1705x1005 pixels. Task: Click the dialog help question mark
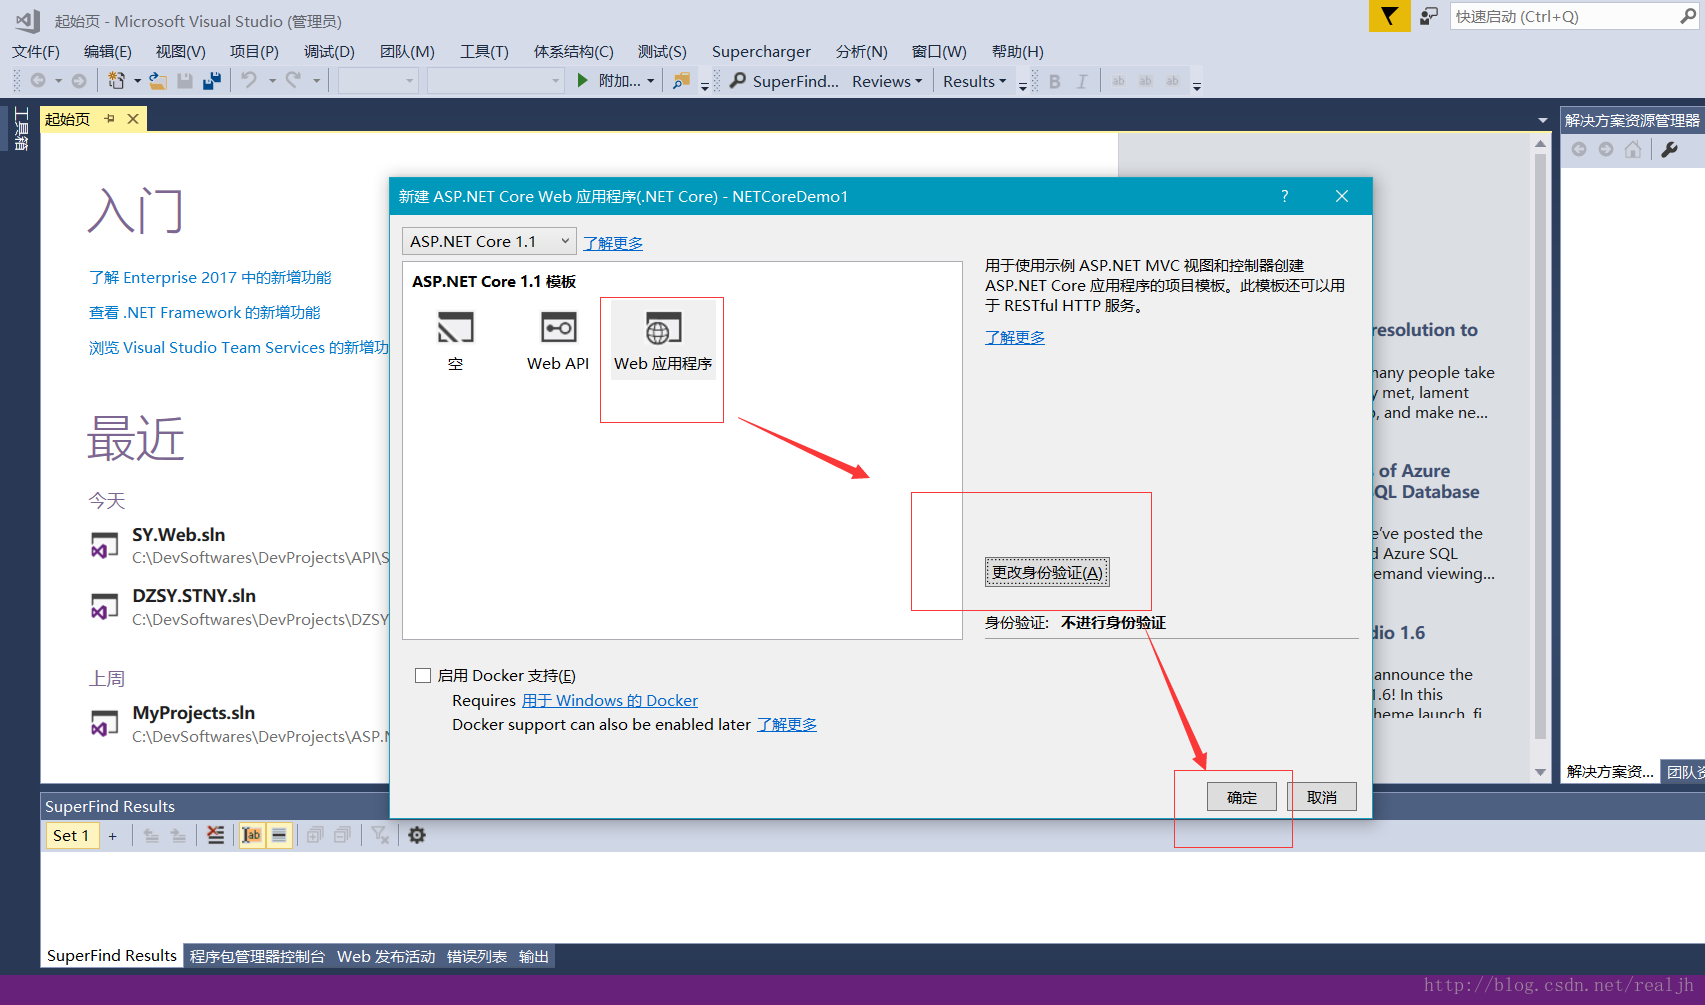[x=1285, y=196]
